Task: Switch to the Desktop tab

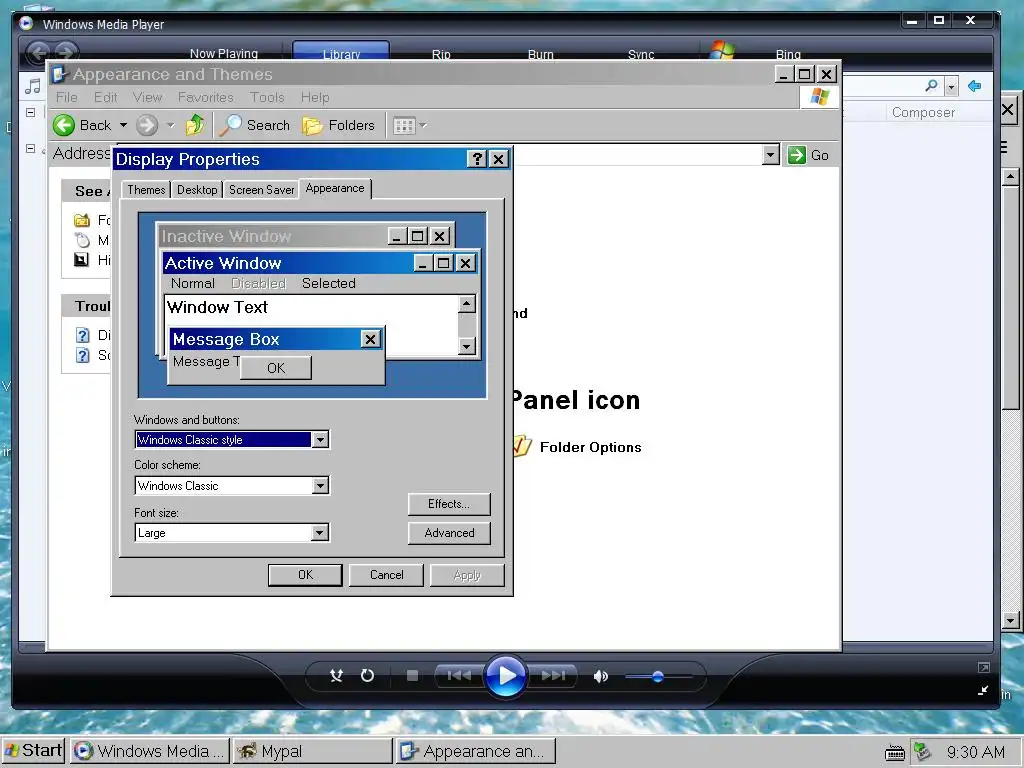Action: pyautogui.click(x=197, y=190)
